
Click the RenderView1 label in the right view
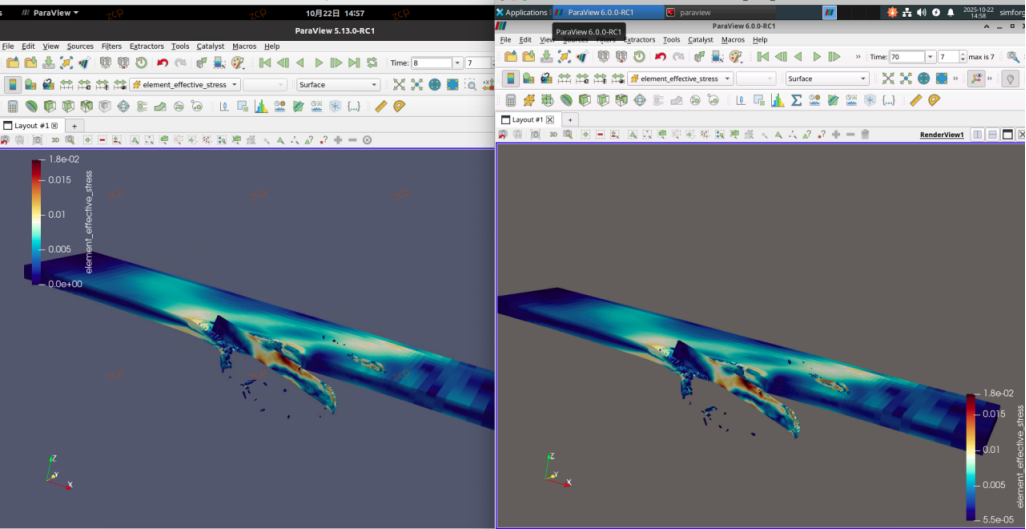pyautogui.click(x=942, y=134)
